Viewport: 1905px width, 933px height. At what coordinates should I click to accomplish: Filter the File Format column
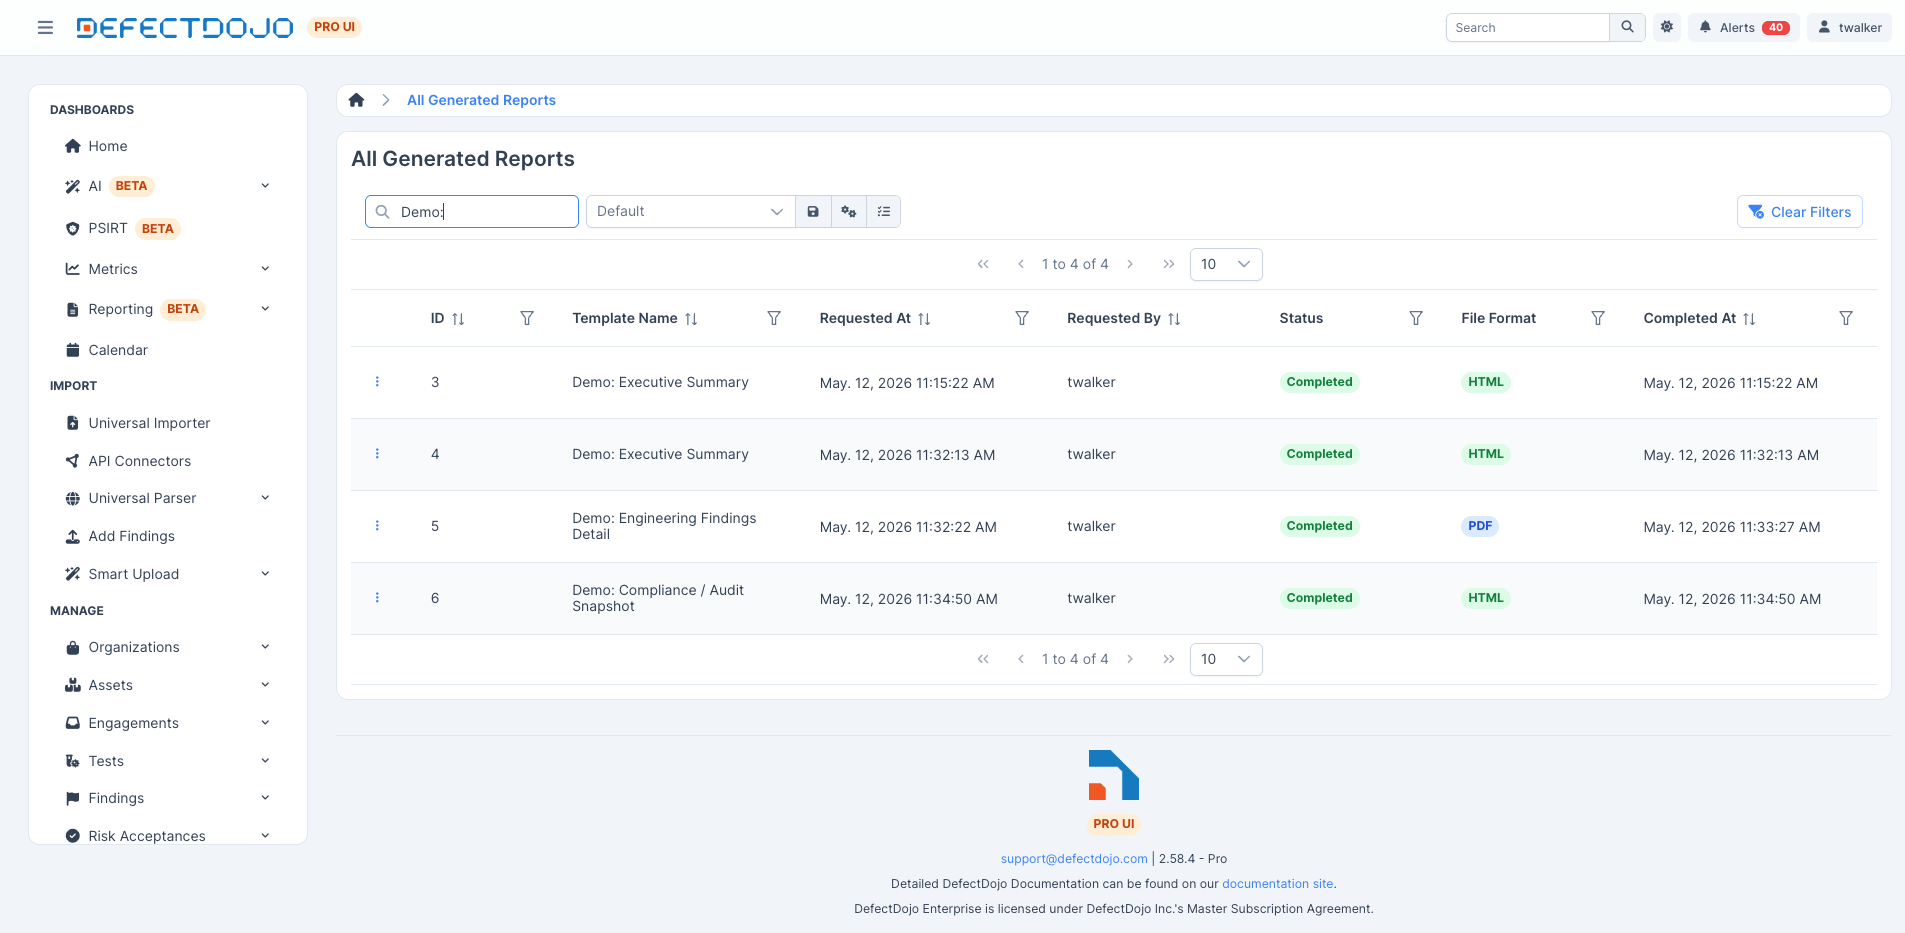pyautogui.click(x=1598, y=318)
